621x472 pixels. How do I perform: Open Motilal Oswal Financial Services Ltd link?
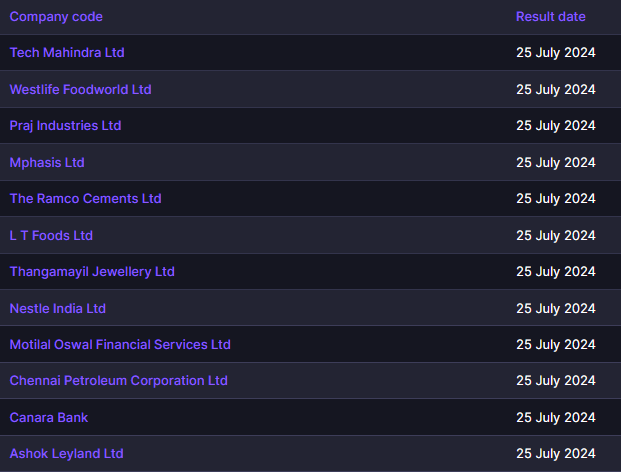[x=120, y=344]
